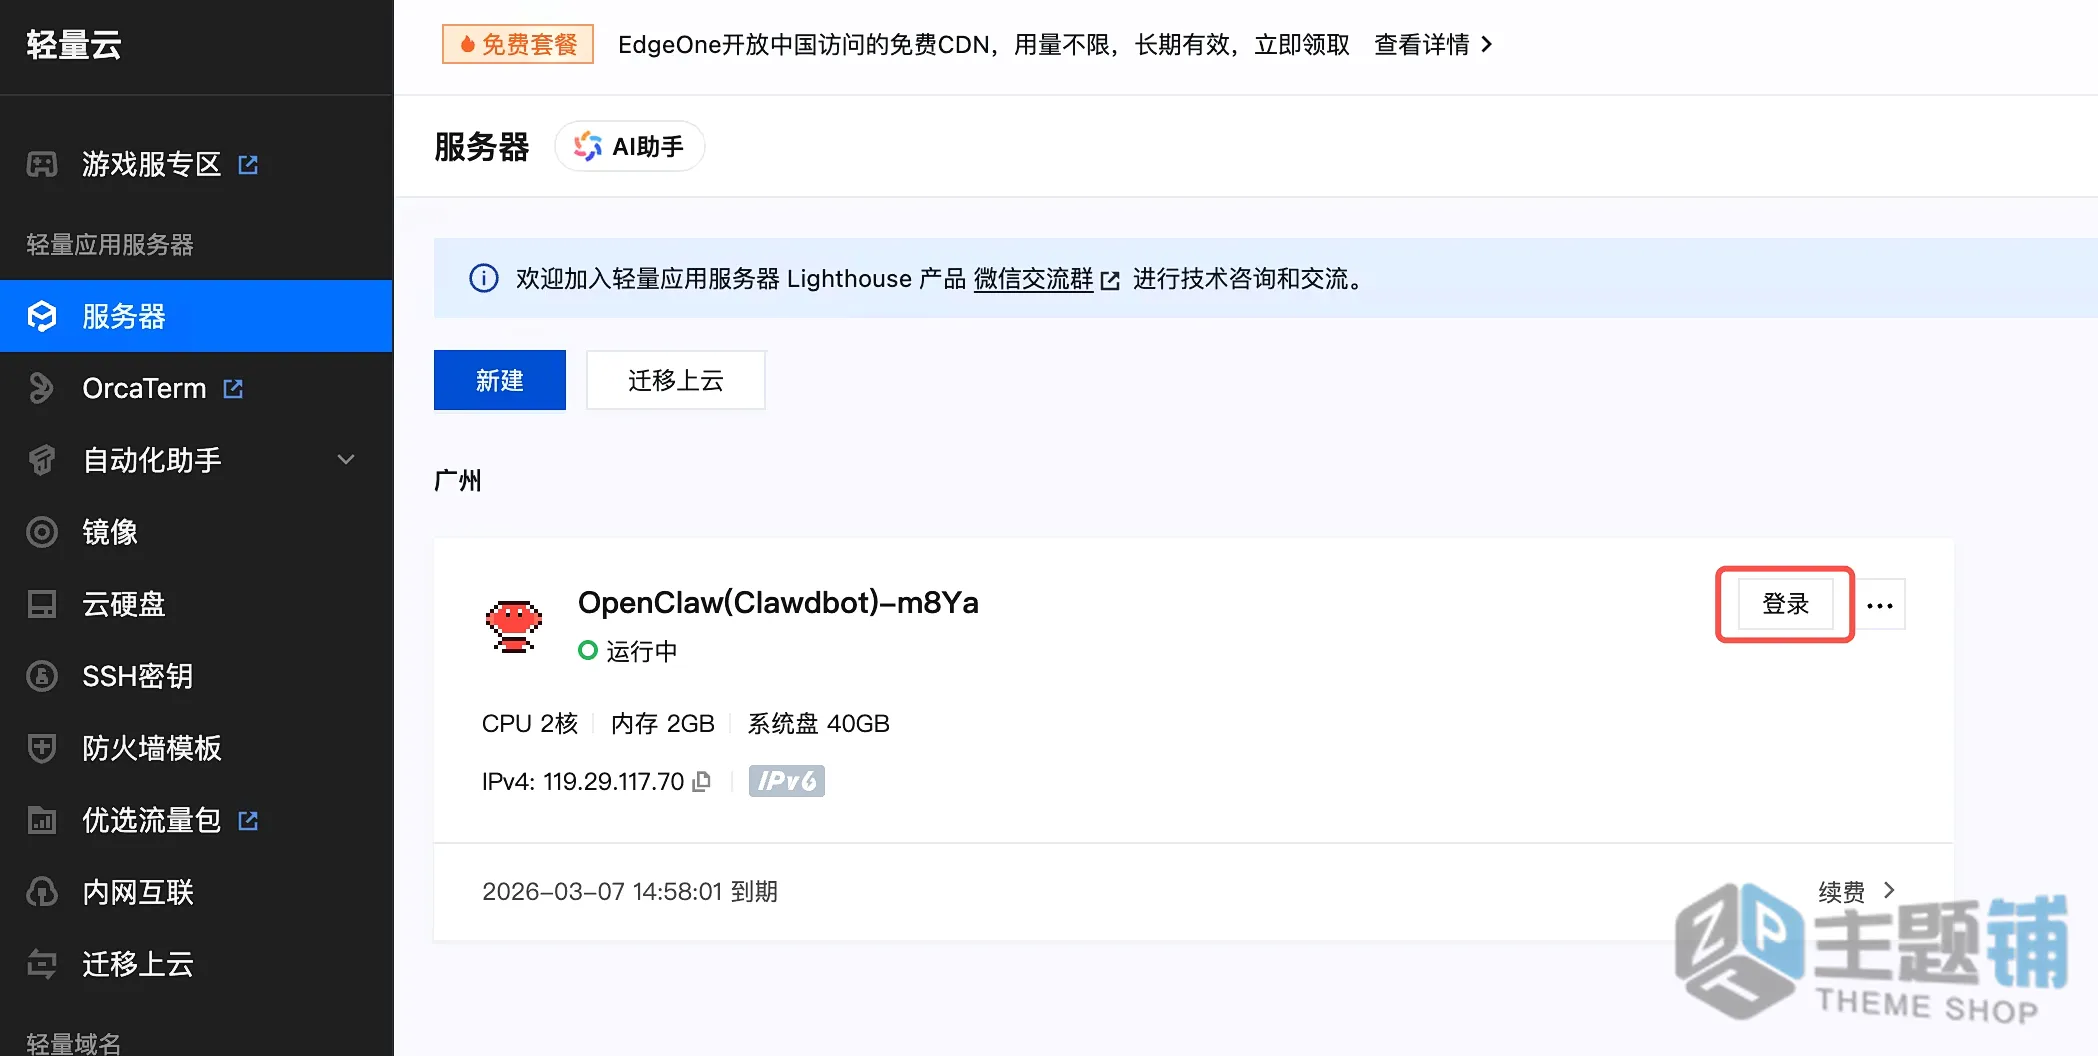Viewport: 2098px width, 1056px height.
Task: Click the EdgeOne free CDN promo text
Action: click(x=984, y=44)
